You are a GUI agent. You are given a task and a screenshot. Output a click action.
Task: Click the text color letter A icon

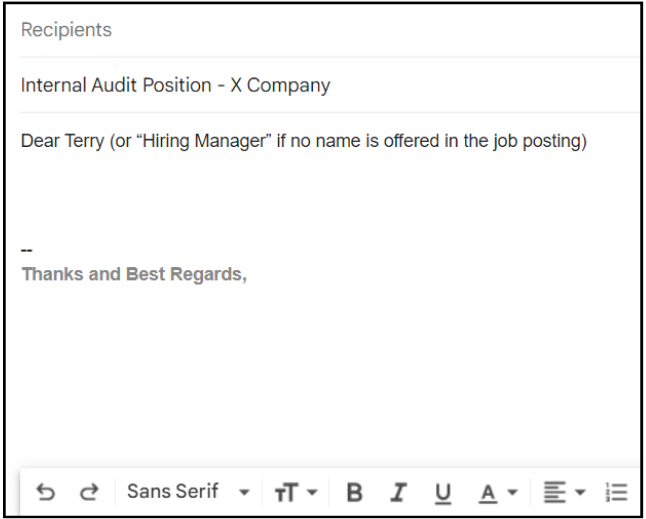(488, 492)
